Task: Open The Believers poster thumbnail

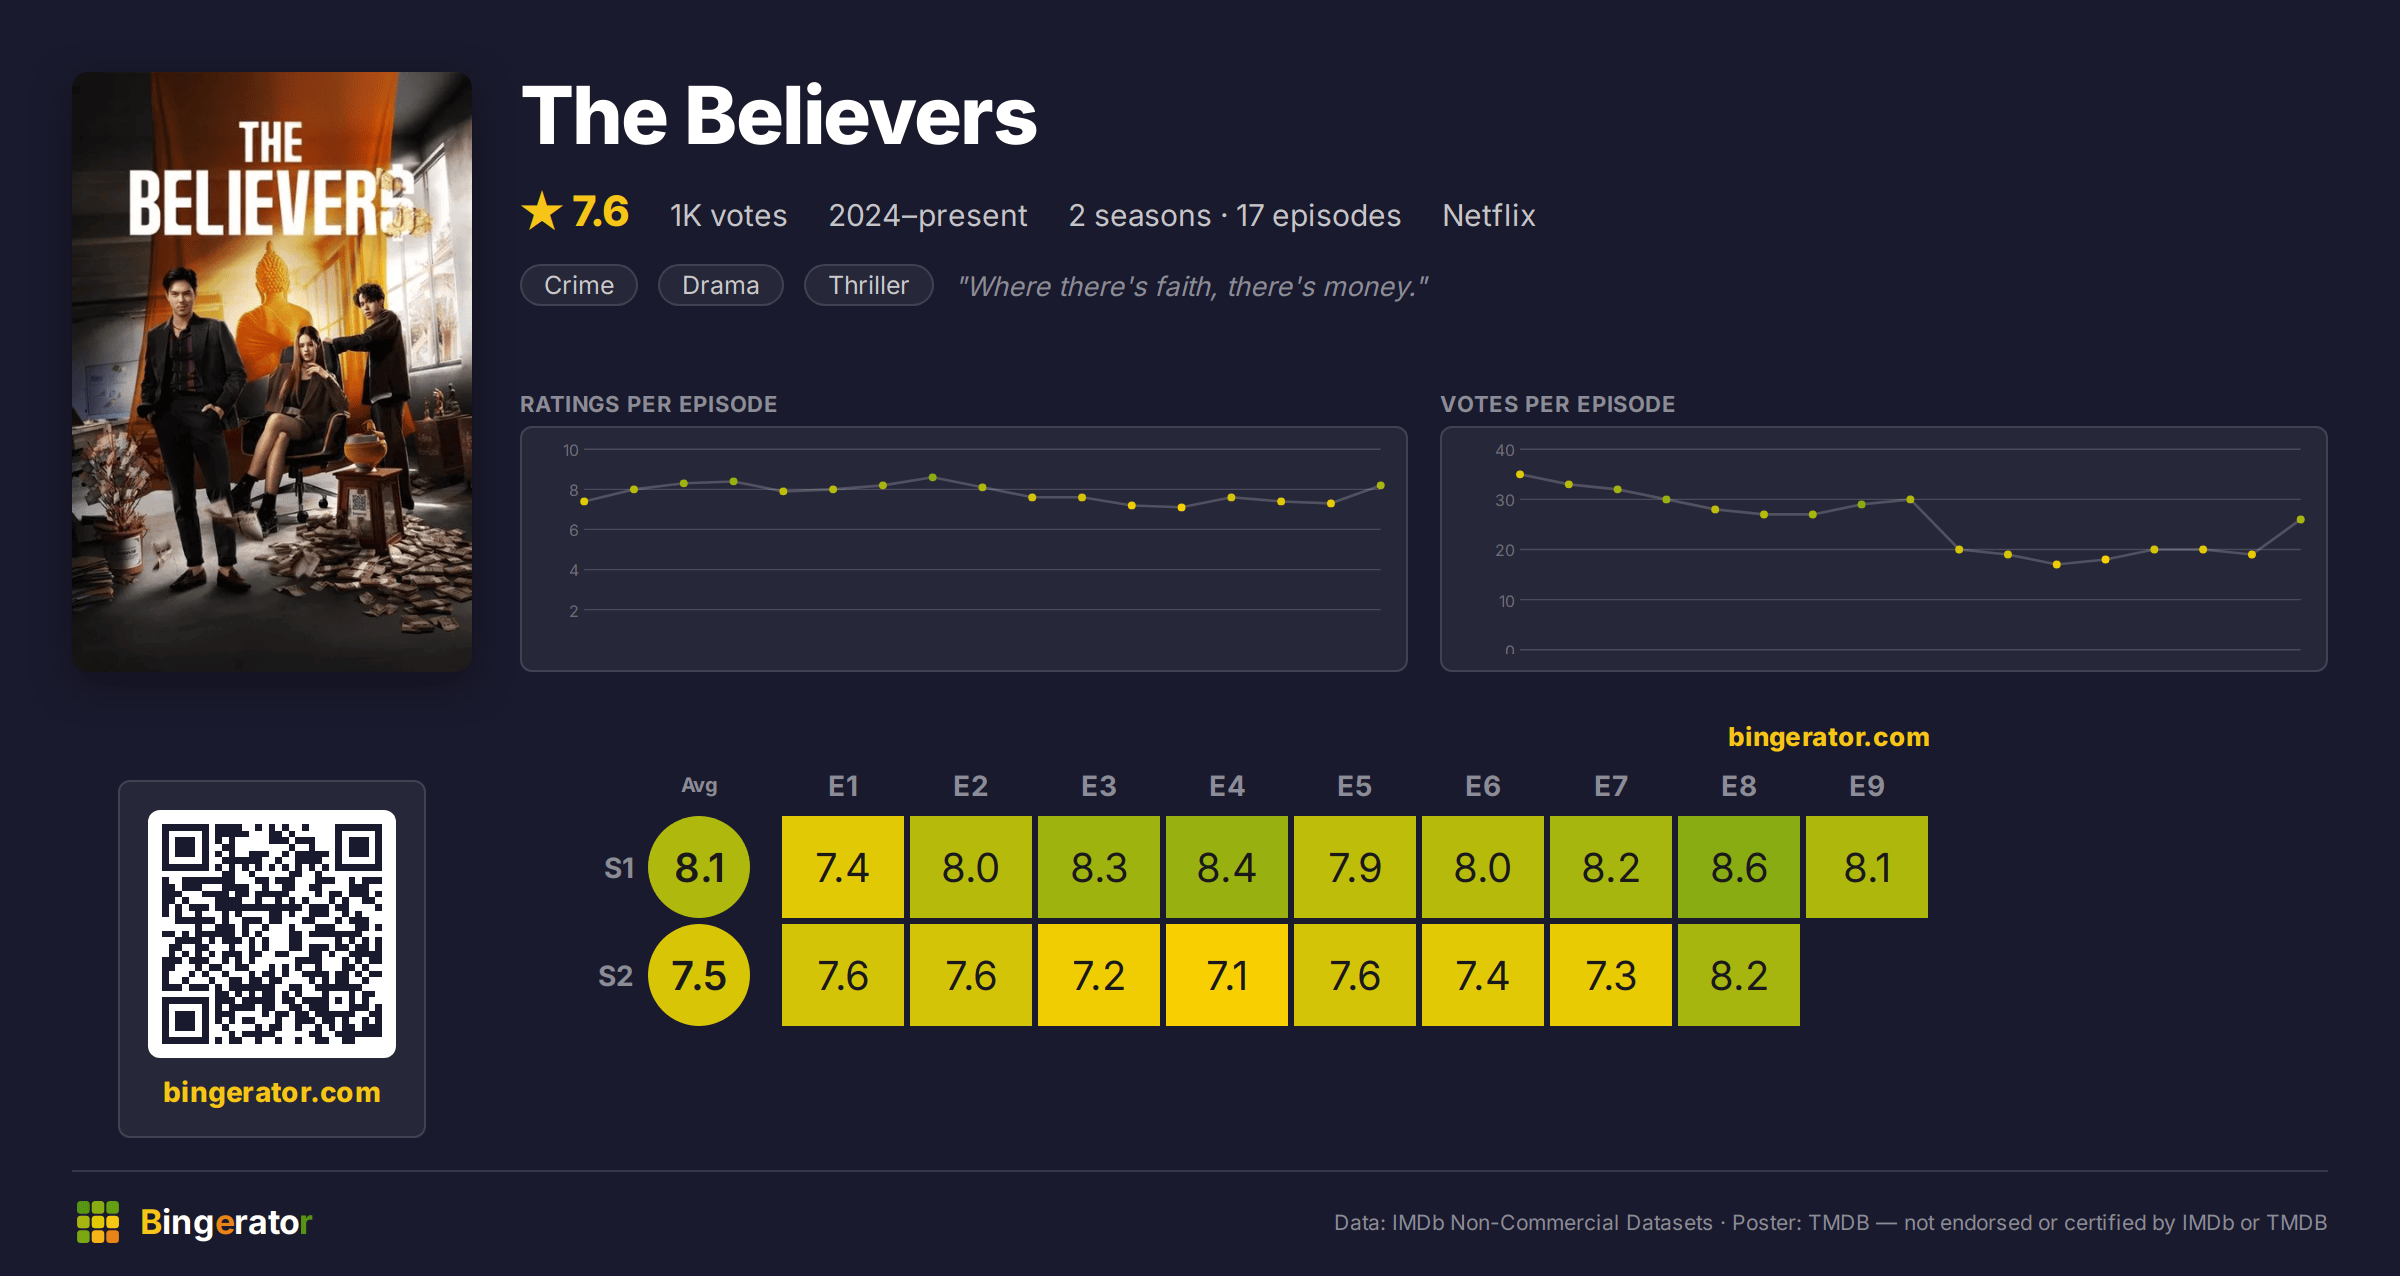Action: (x=272, y=371)
